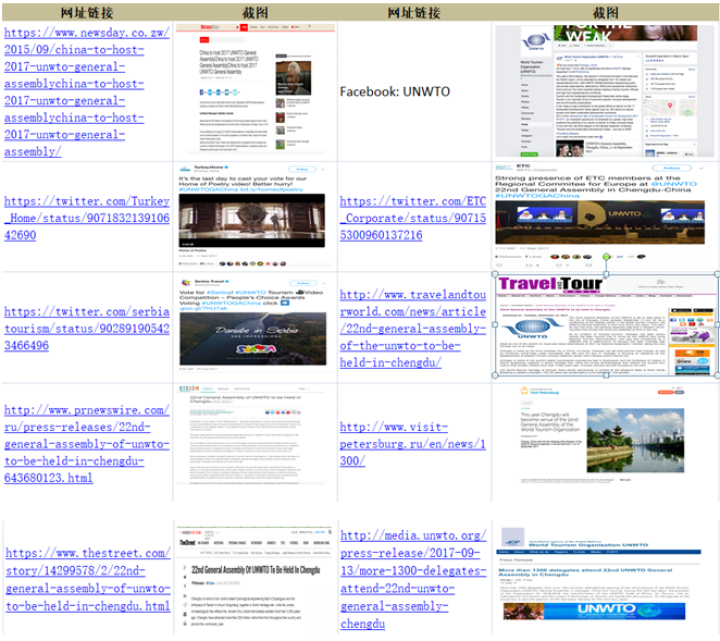Viewport: 720px width, 641px height.
Task: Click the green rotation handle above Travel&Tour image
Action: pos(606,257)
